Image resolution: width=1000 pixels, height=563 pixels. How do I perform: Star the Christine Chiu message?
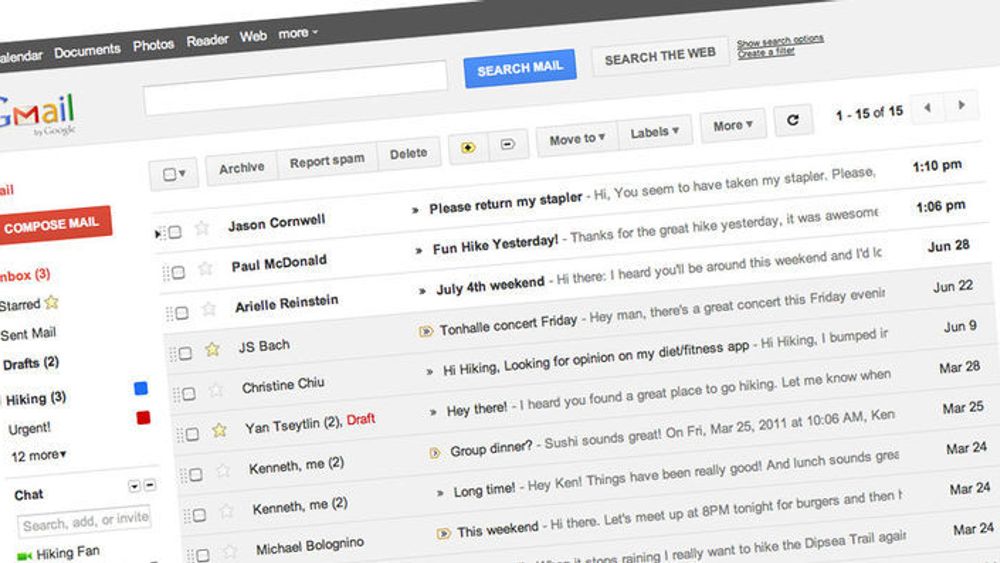216,390
